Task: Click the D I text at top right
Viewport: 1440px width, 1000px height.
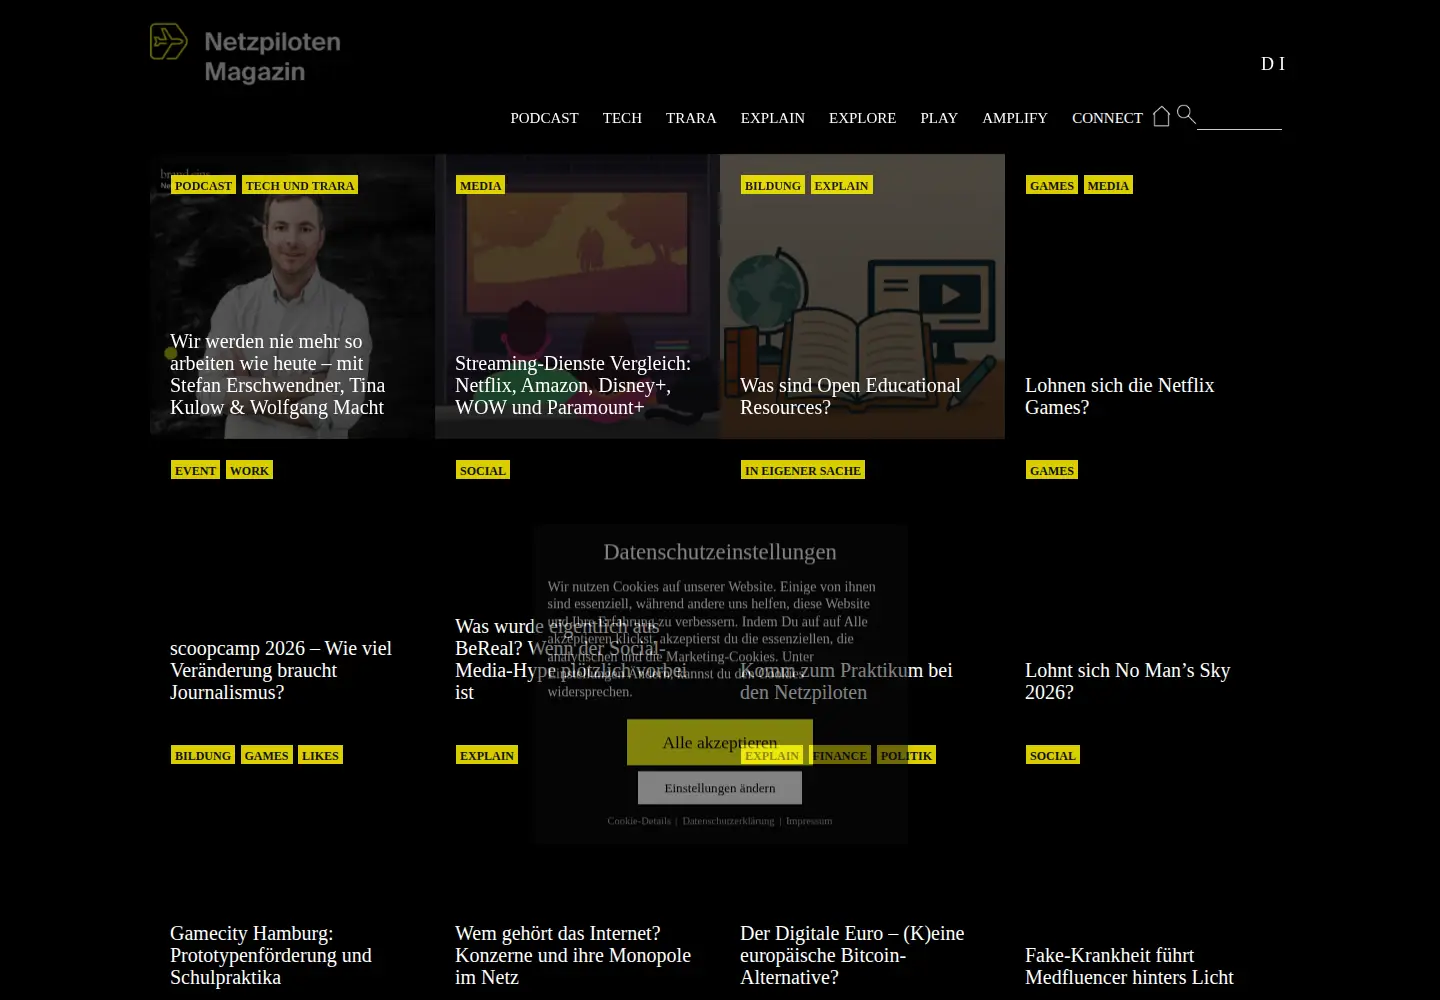Action: [1273, 64]
